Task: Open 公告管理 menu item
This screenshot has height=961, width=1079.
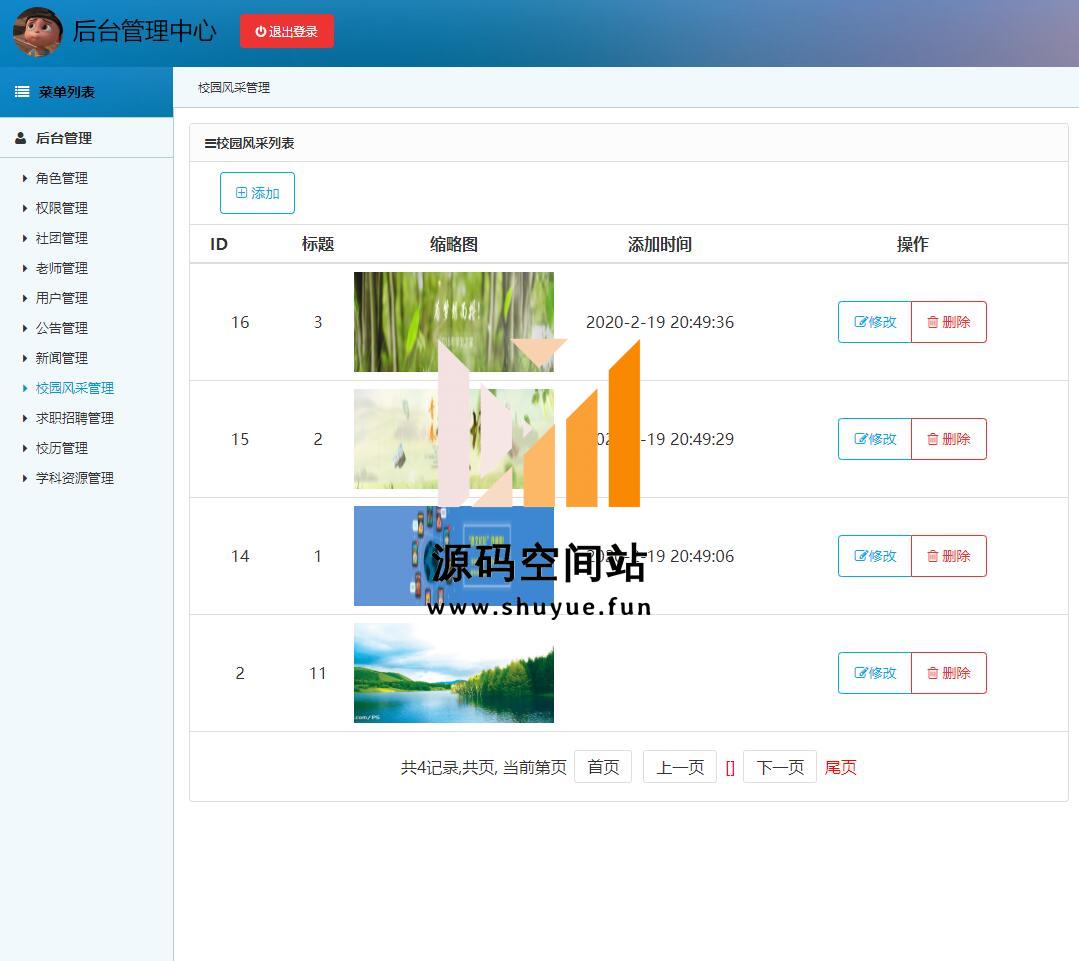Action: tap(62, 328)
